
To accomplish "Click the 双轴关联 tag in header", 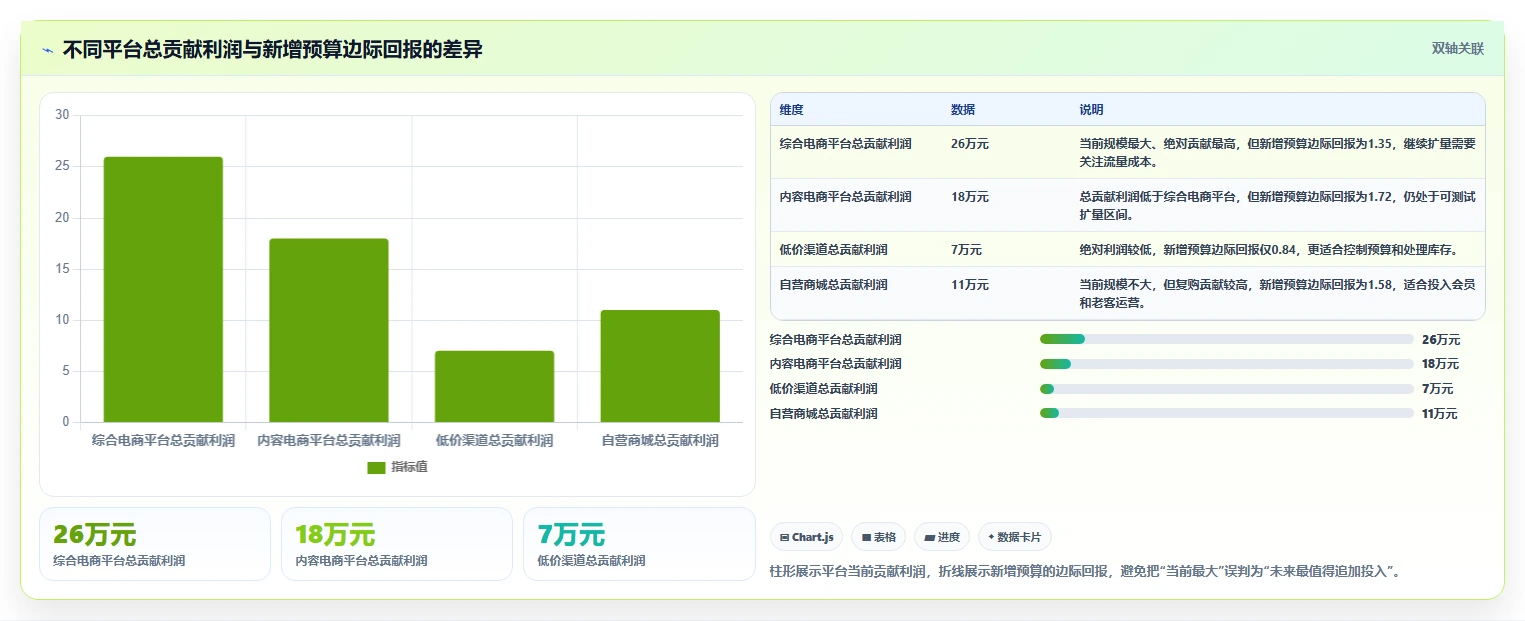I will click(1457, 49).
